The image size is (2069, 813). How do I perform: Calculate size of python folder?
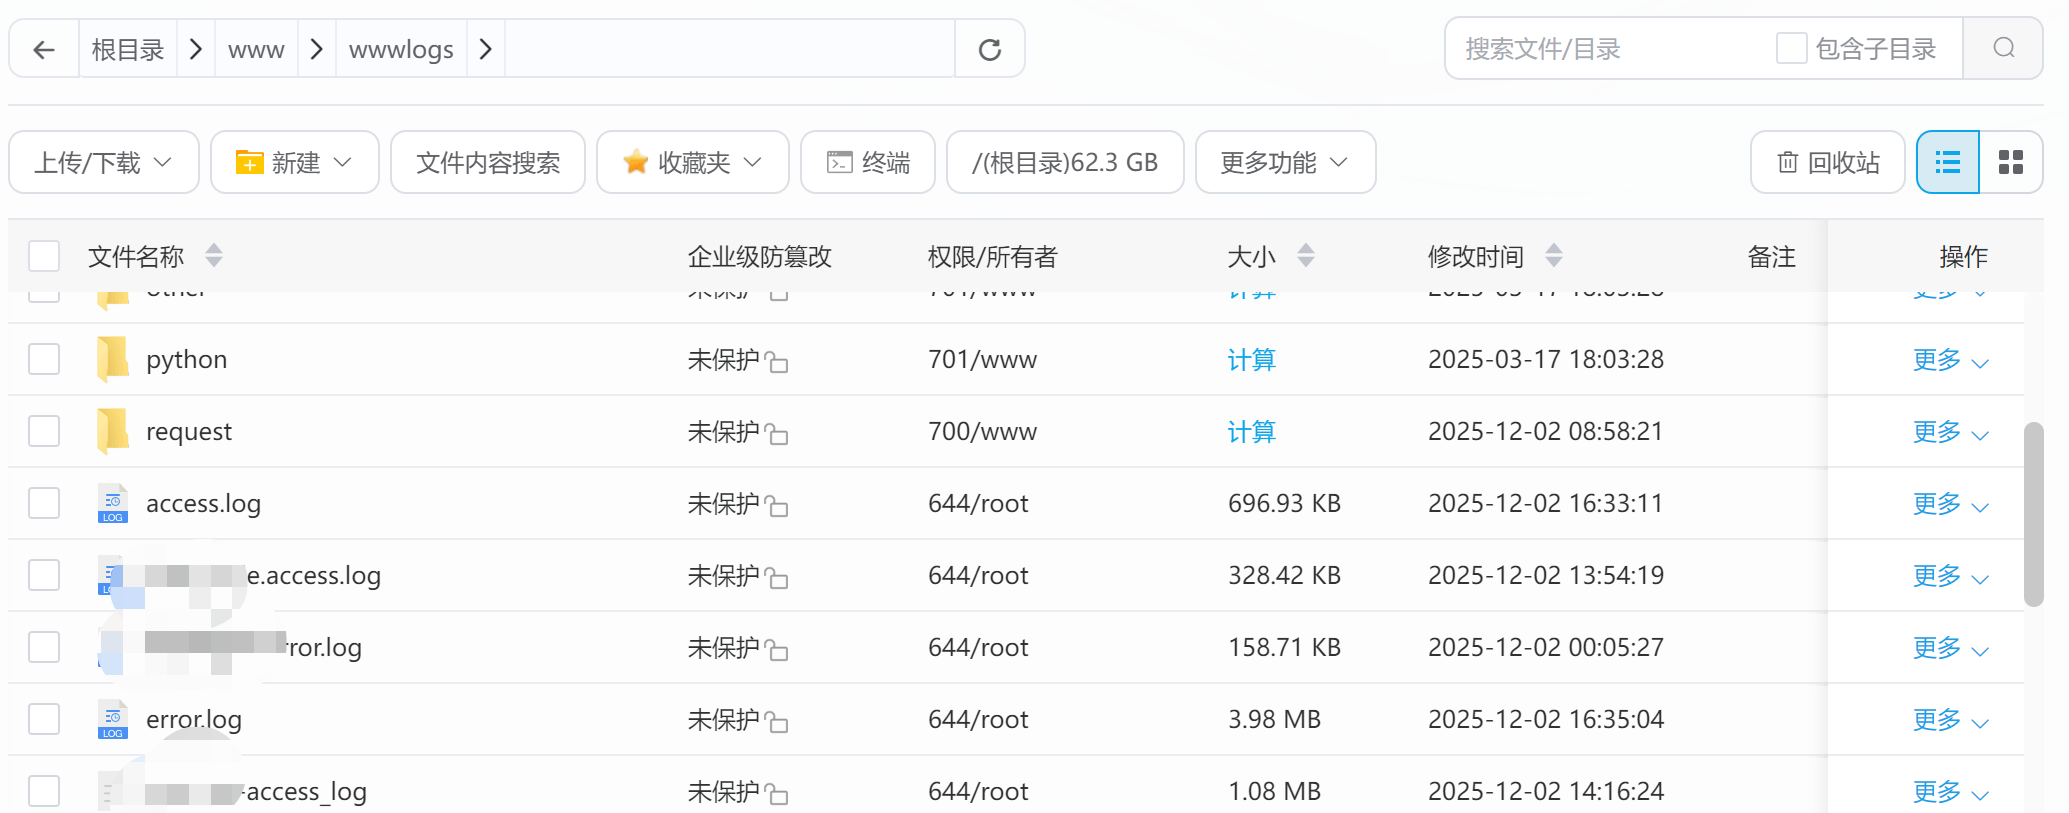1251,360
